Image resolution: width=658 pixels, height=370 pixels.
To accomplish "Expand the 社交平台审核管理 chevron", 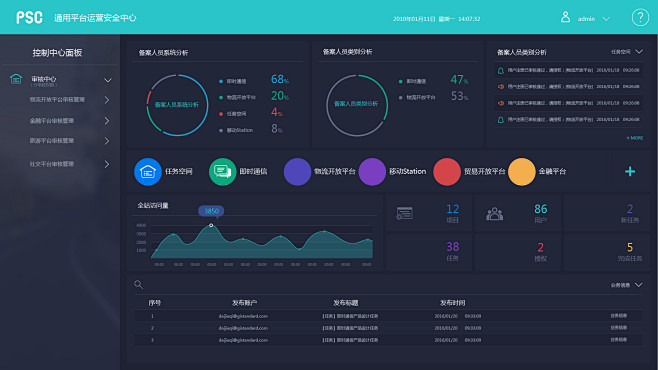I will [x=107, y=164].
